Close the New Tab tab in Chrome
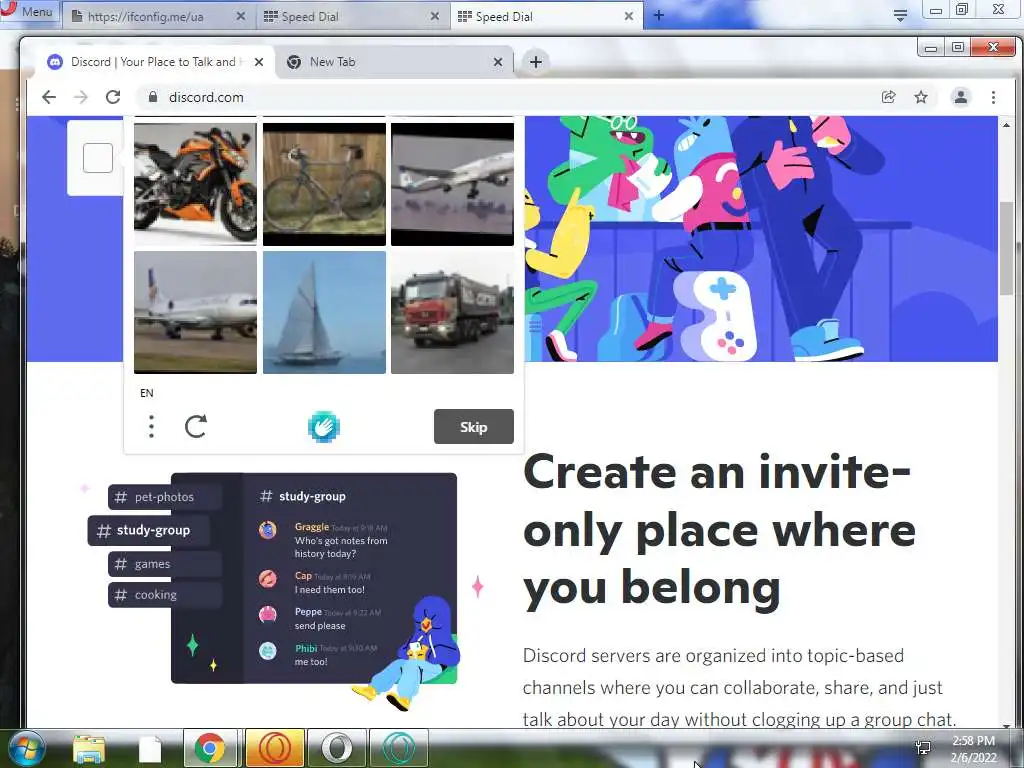This screenshot has width=1024, height=768. (498, 62)
